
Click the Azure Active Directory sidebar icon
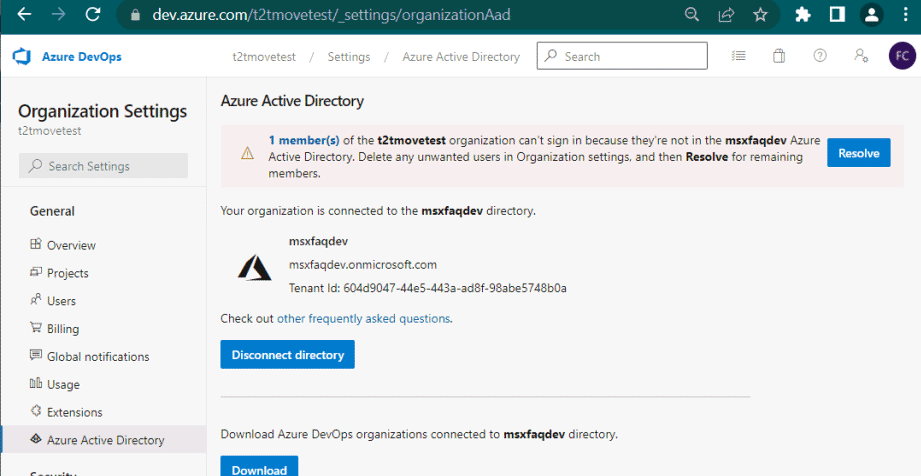pyautogui.click(x=36, y=439)
